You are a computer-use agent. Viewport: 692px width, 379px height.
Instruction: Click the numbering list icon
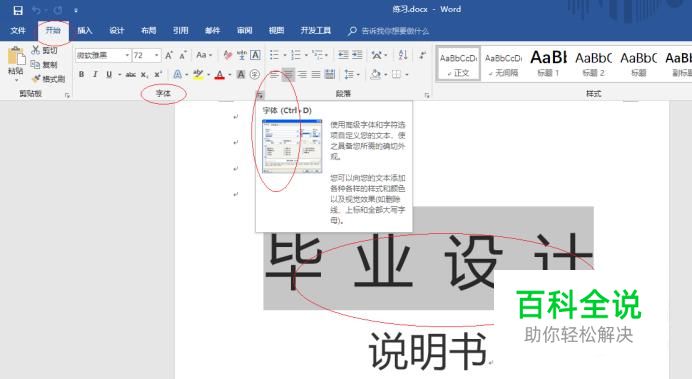tap(296, 55)
